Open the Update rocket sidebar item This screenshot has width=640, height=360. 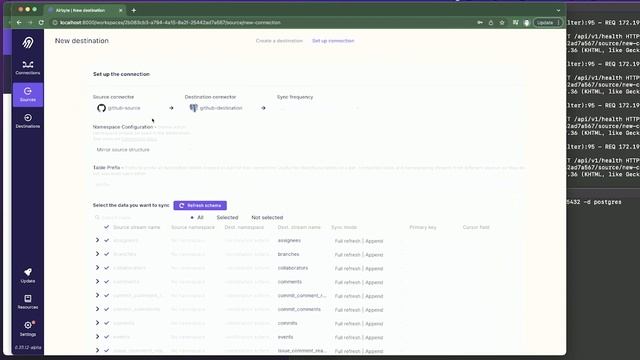[x=28, y=276]
